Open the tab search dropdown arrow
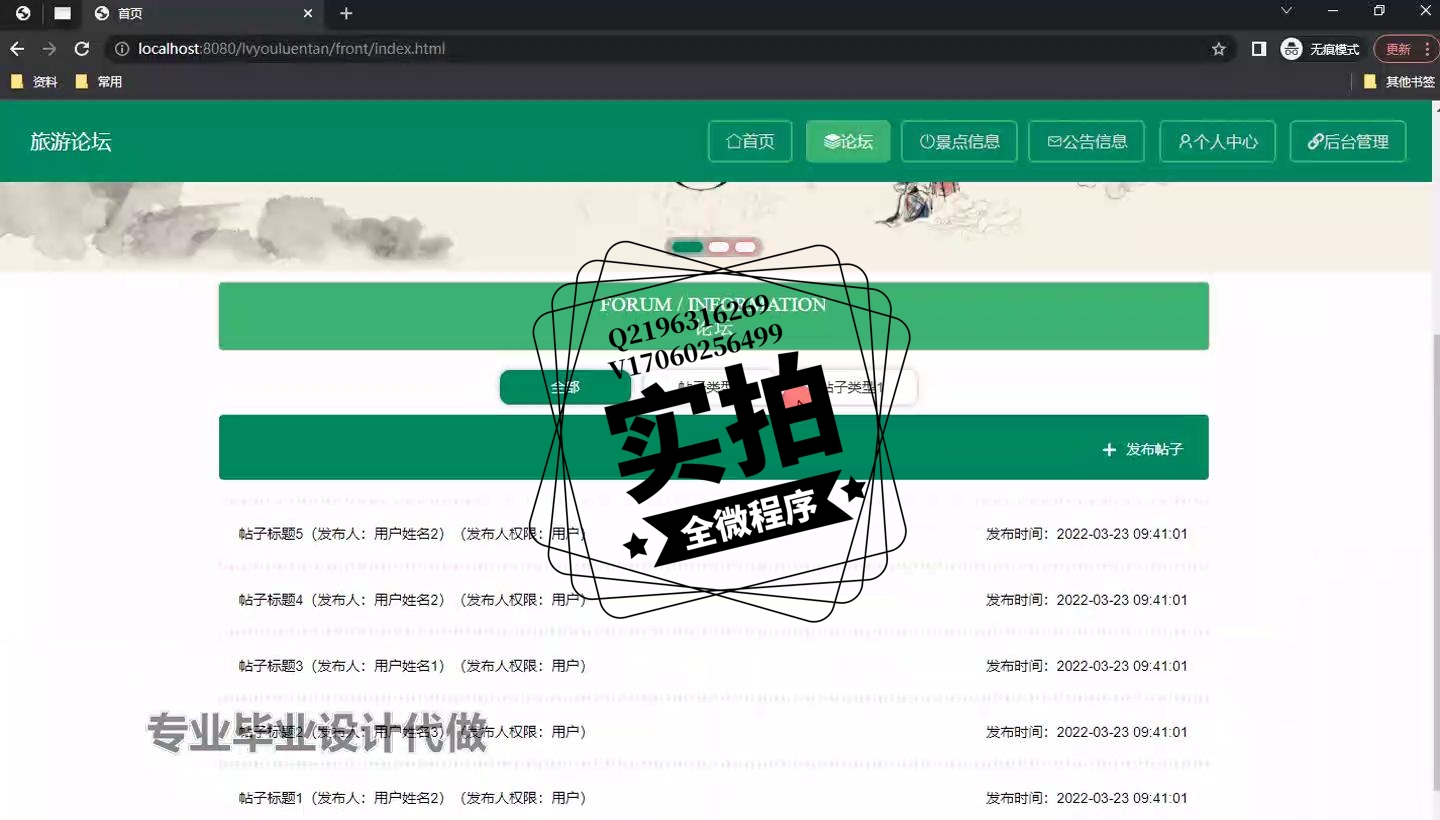 pyautogui.click(x=1287, y=11)
